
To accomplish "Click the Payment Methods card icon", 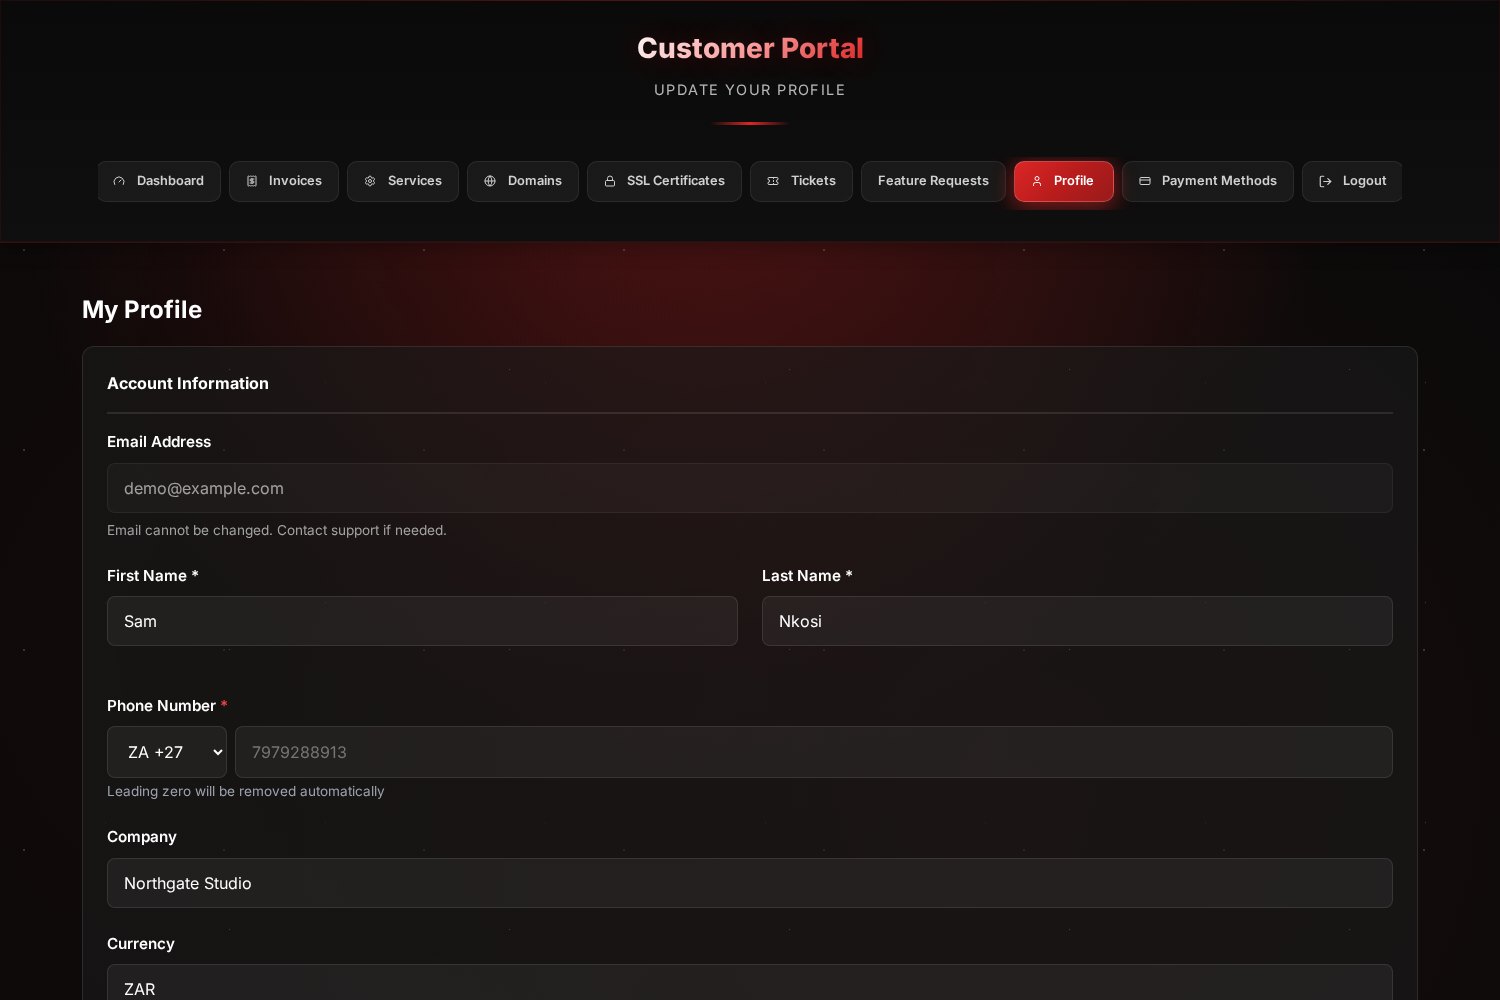I will pos(1145,181).
